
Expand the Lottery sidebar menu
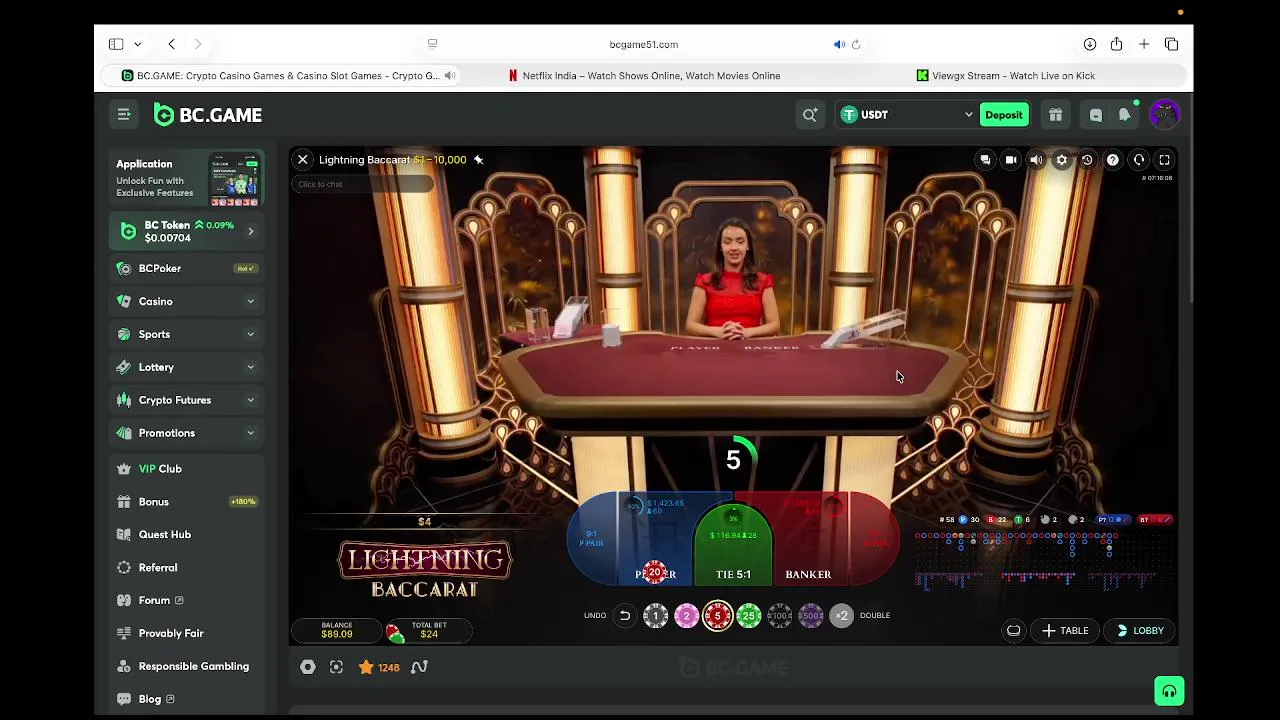(186, 367)
